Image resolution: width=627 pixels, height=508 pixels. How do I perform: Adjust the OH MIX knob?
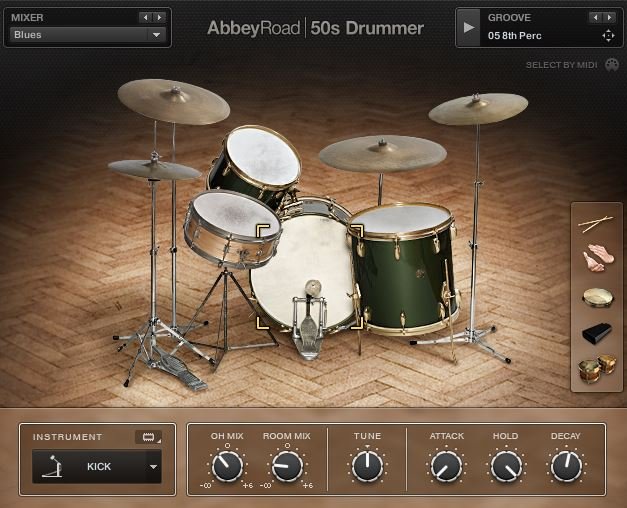tap(227, 467)
